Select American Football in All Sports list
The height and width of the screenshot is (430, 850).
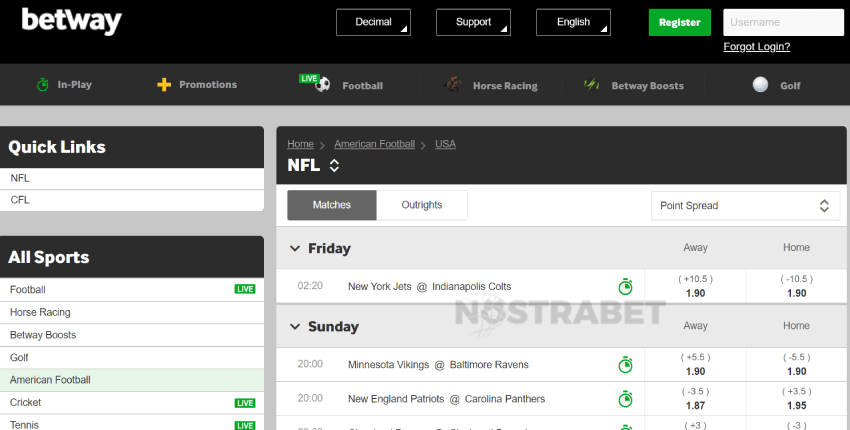point(132,380)
